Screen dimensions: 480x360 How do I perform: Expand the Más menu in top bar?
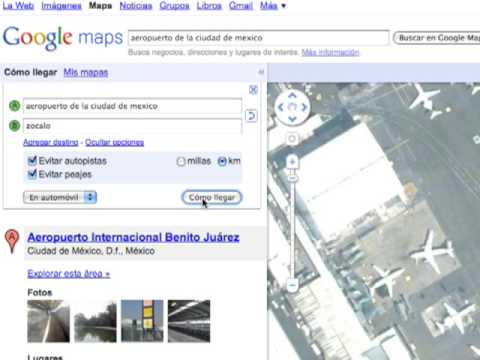point(273,6)
